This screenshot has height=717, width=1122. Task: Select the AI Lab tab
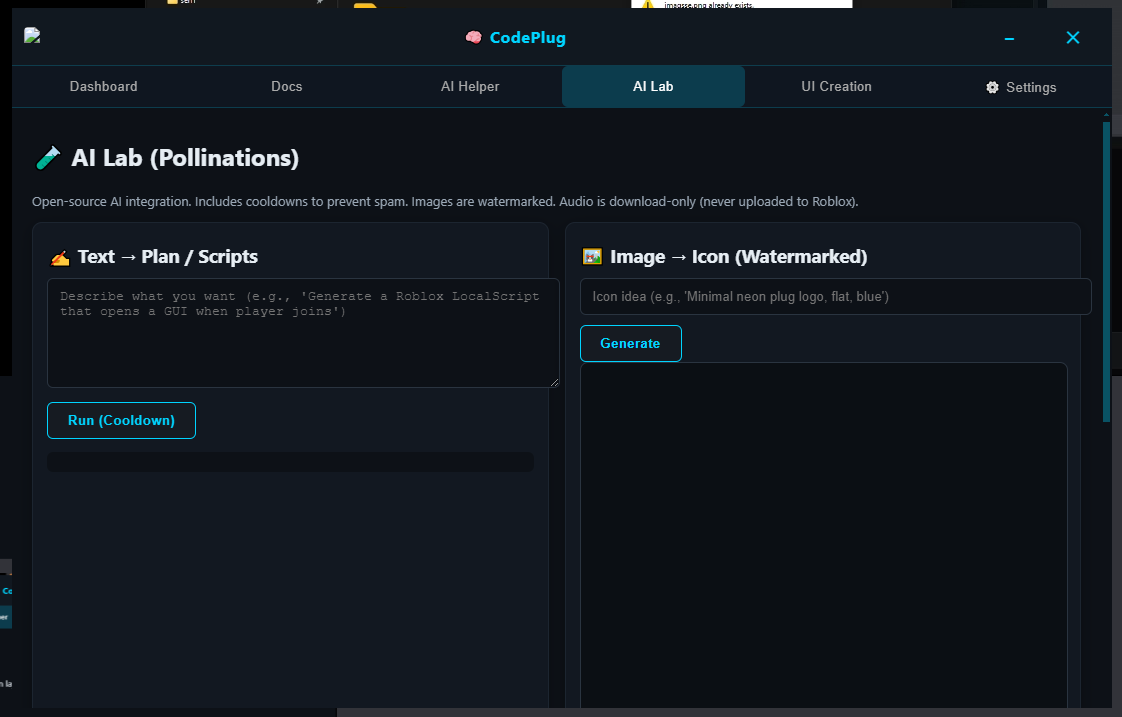coord(653,86)
